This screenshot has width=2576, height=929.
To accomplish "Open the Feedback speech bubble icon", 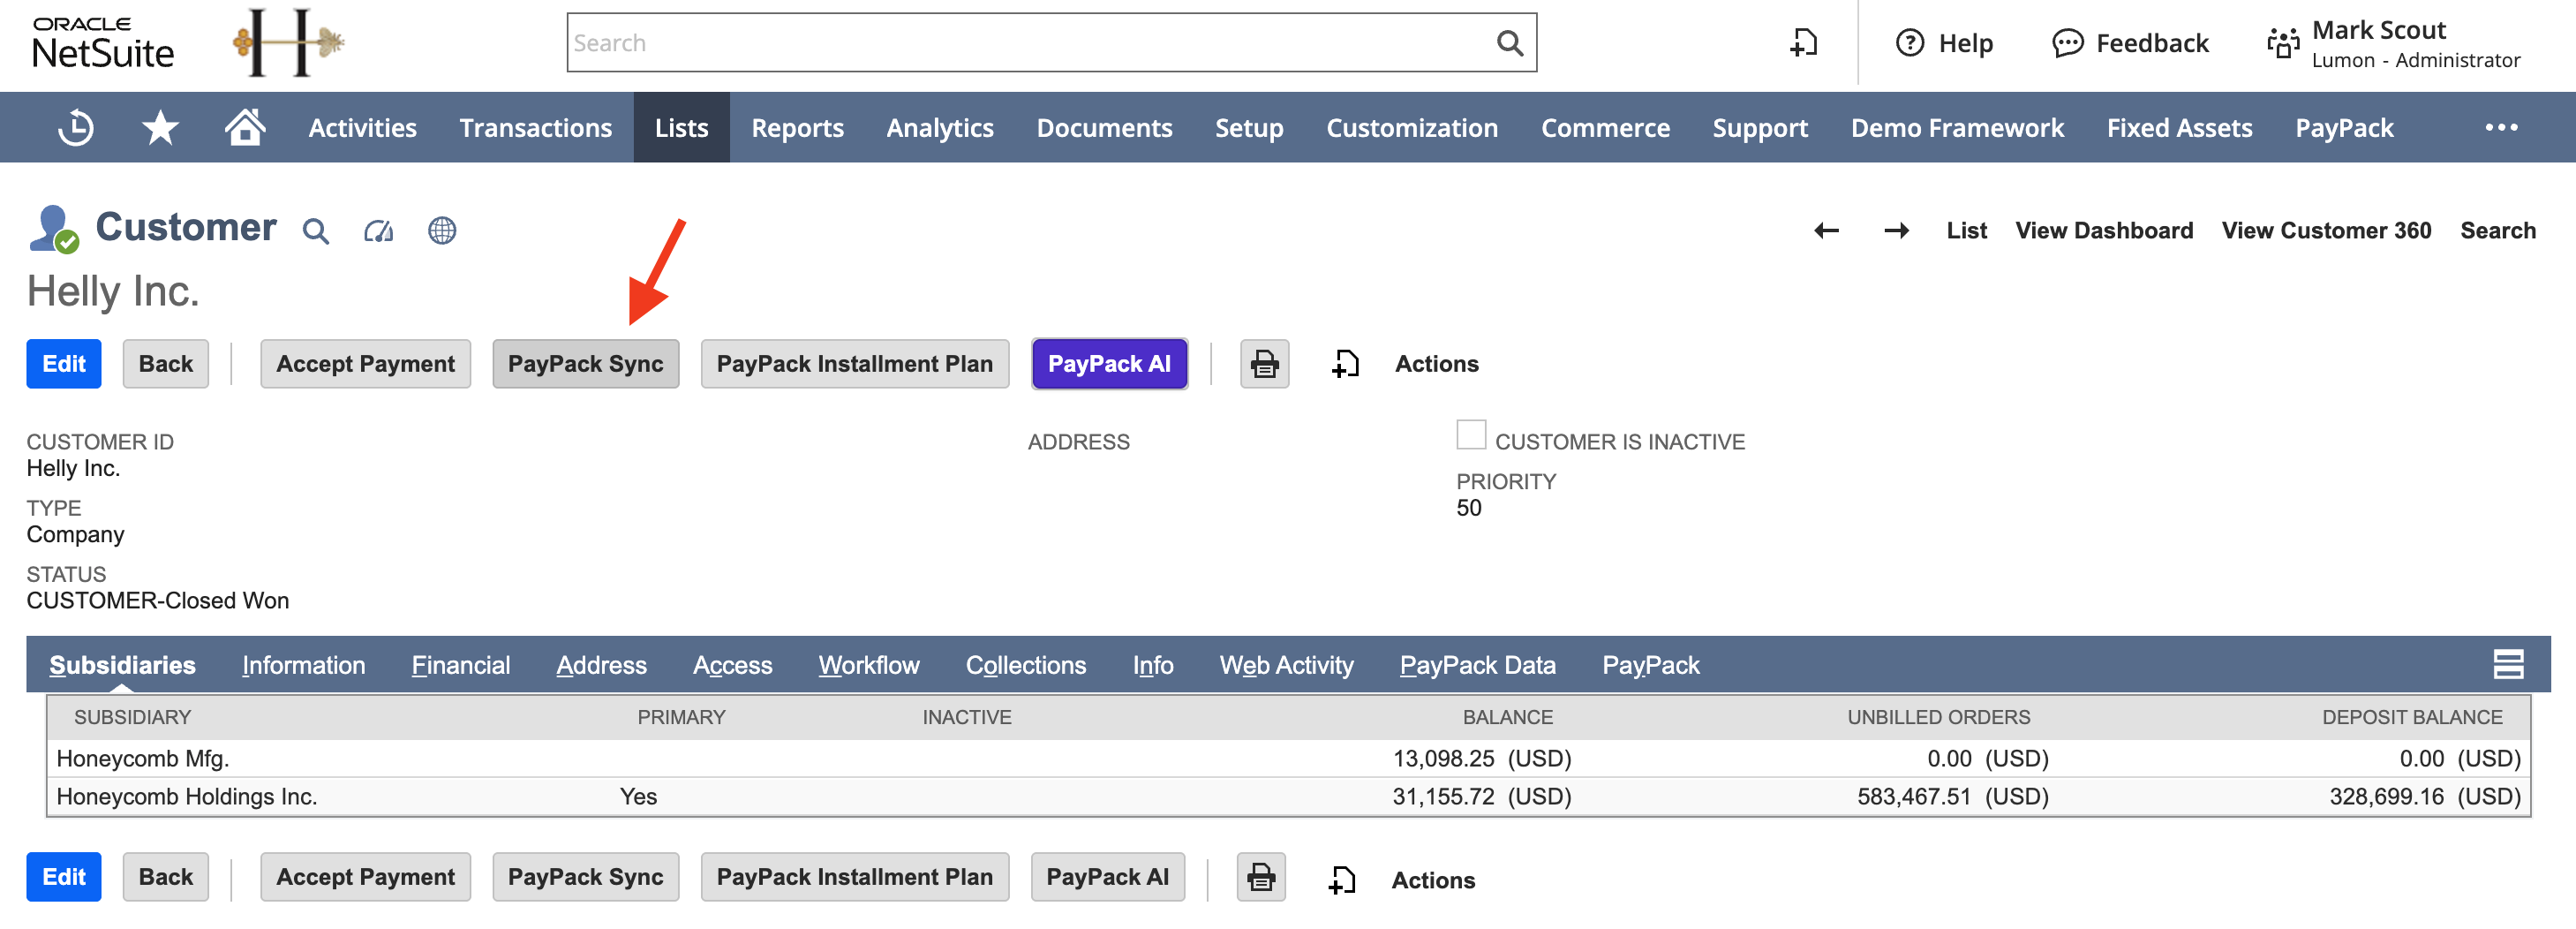I will pos(2067,43).
